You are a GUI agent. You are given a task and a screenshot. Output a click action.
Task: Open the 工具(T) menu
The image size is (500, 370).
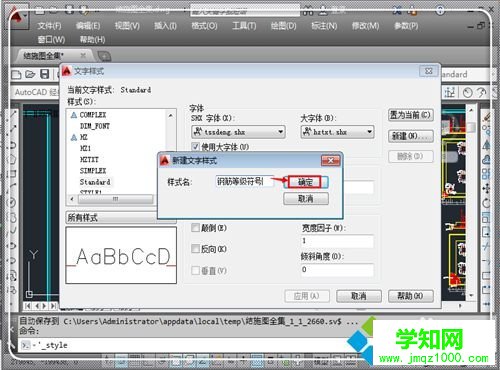click(244, 26)
